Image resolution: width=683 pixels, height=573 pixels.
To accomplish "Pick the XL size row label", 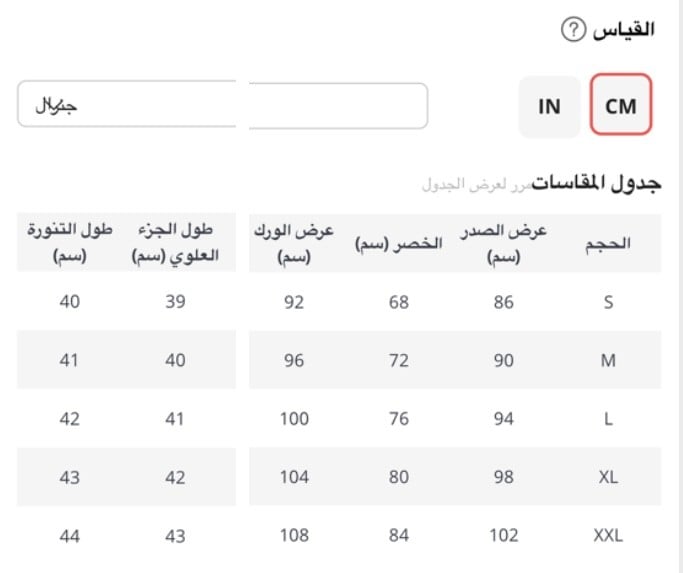I will (607, 477).
